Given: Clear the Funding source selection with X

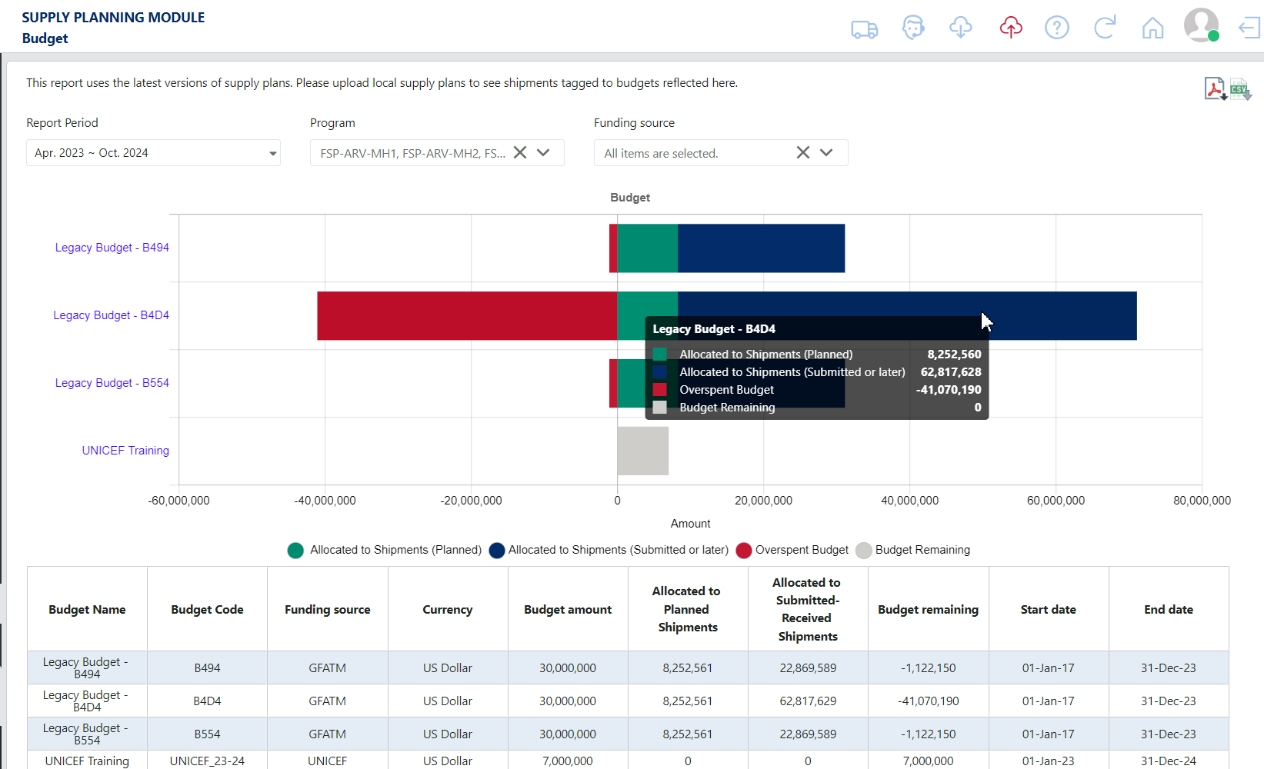Looking at the screenshot, I should tap(803, 152).
